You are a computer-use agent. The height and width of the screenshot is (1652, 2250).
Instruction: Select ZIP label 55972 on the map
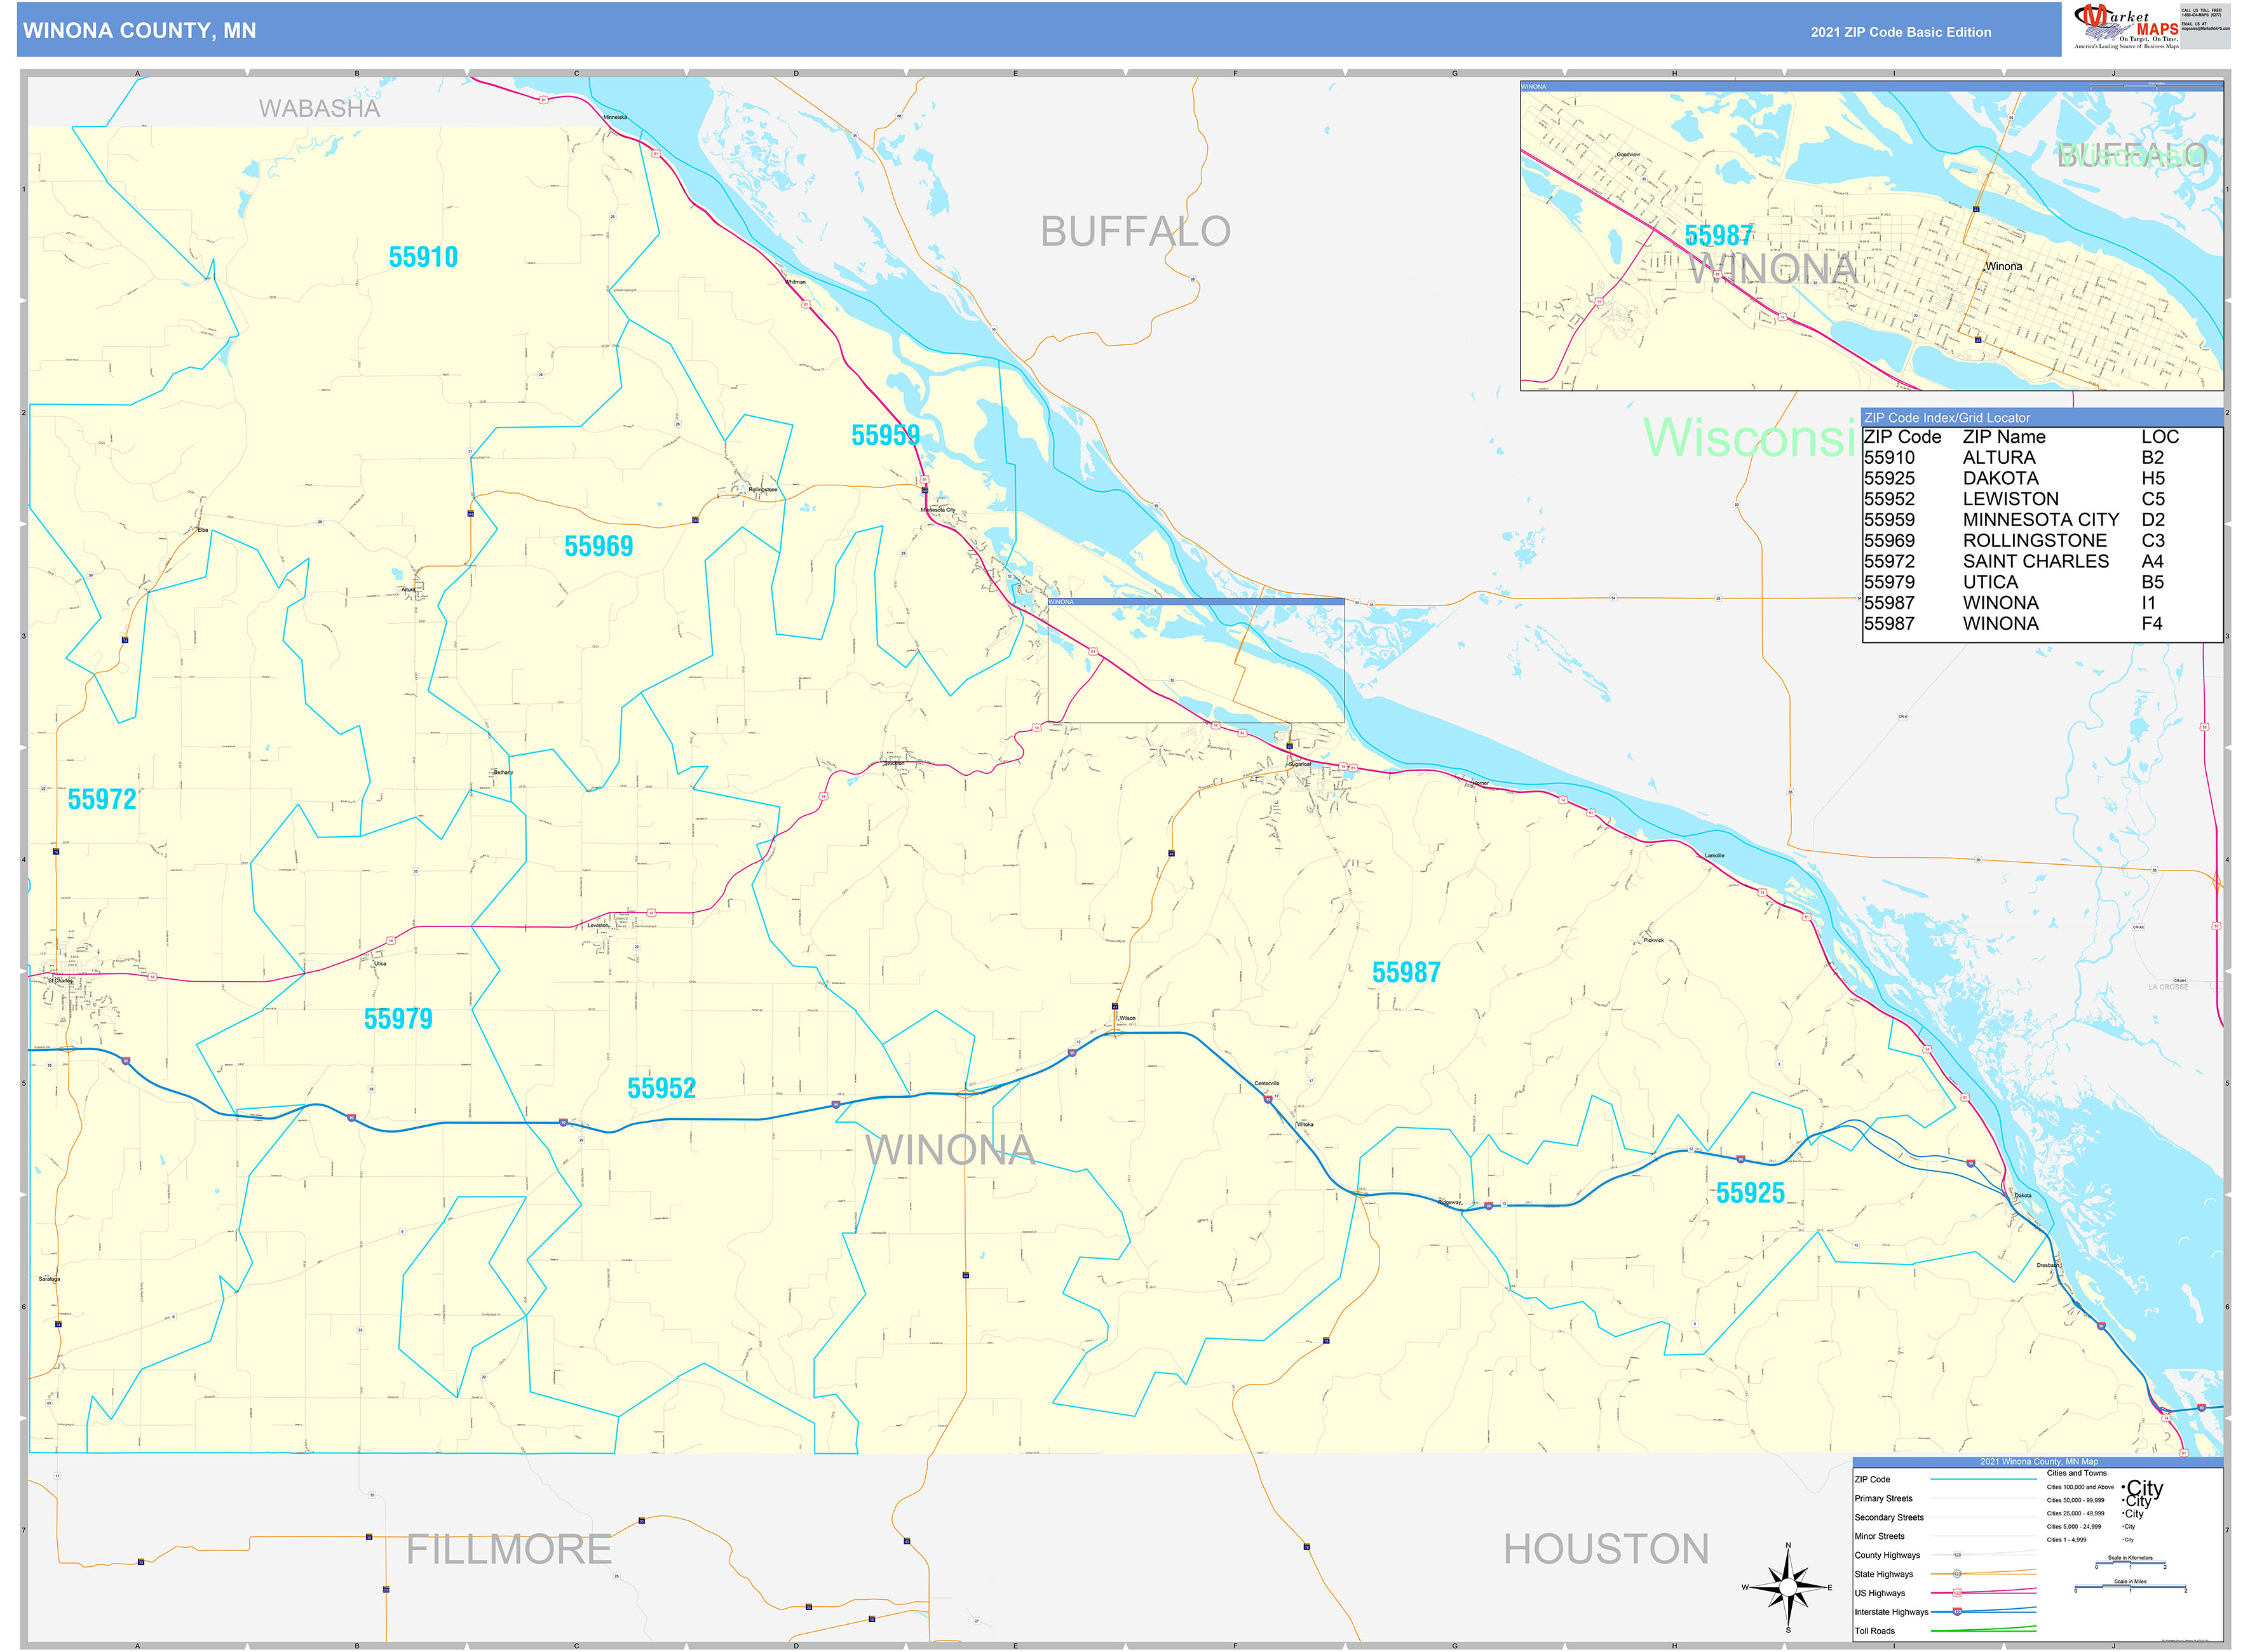tap(102, 800)
